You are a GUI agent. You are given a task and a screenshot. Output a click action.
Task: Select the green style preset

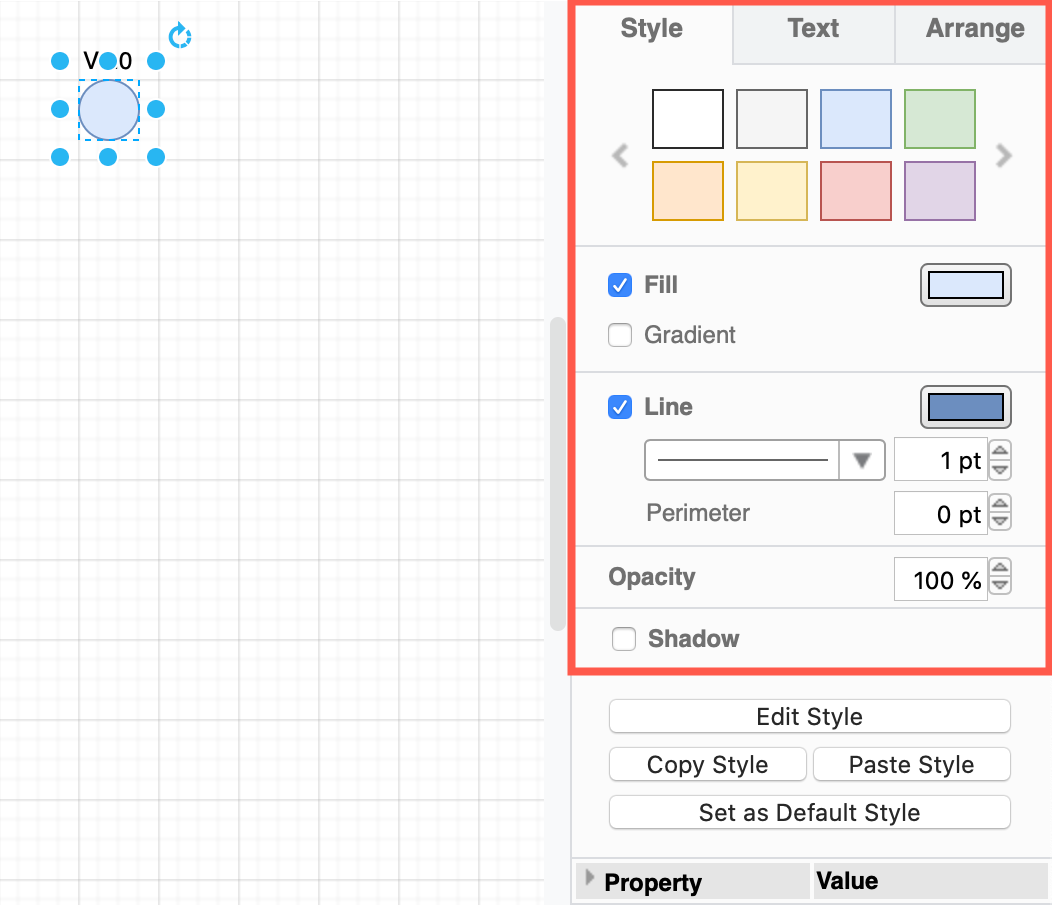click(x=939, y=118)
